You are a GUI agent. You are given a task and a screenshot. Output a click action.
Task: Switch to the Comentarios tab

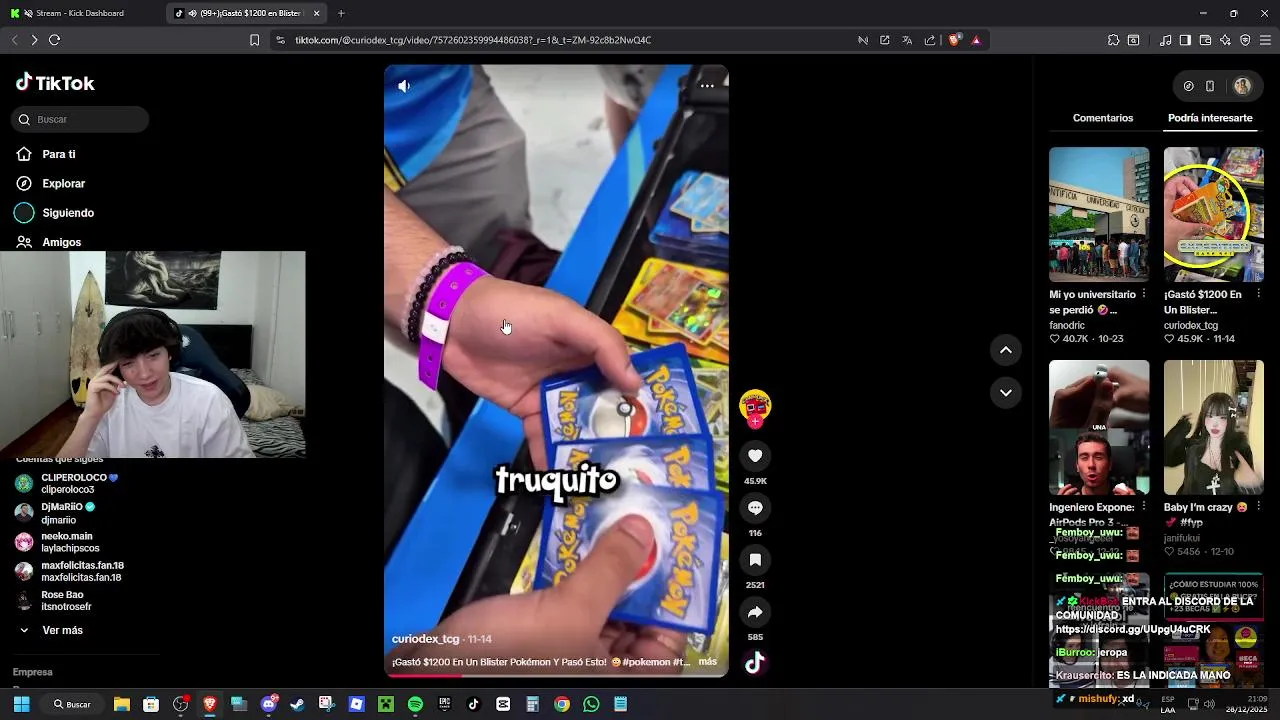click(1103, 118)
